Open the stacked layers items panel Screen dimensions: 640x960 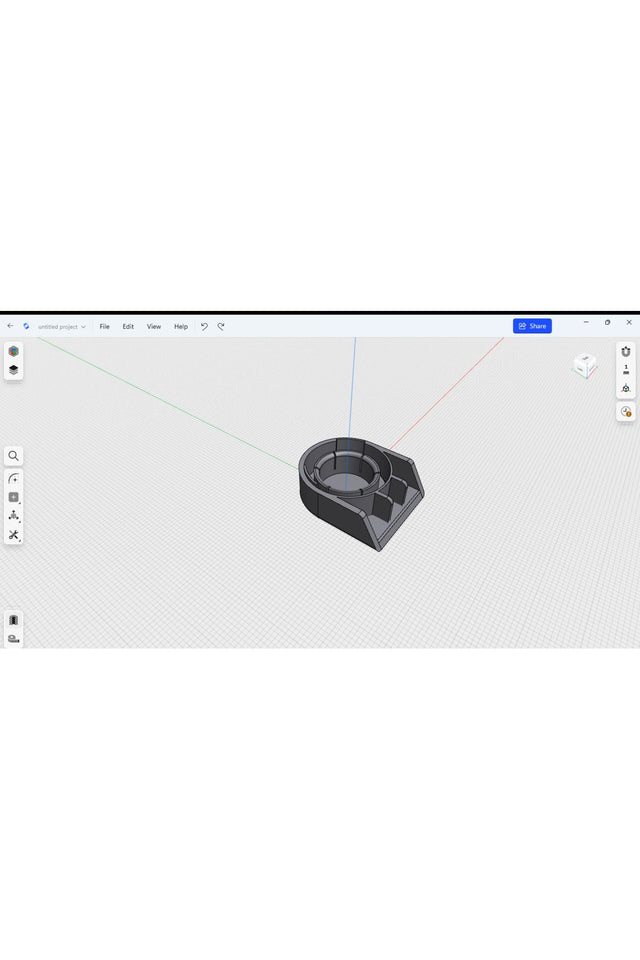point(13,370)
